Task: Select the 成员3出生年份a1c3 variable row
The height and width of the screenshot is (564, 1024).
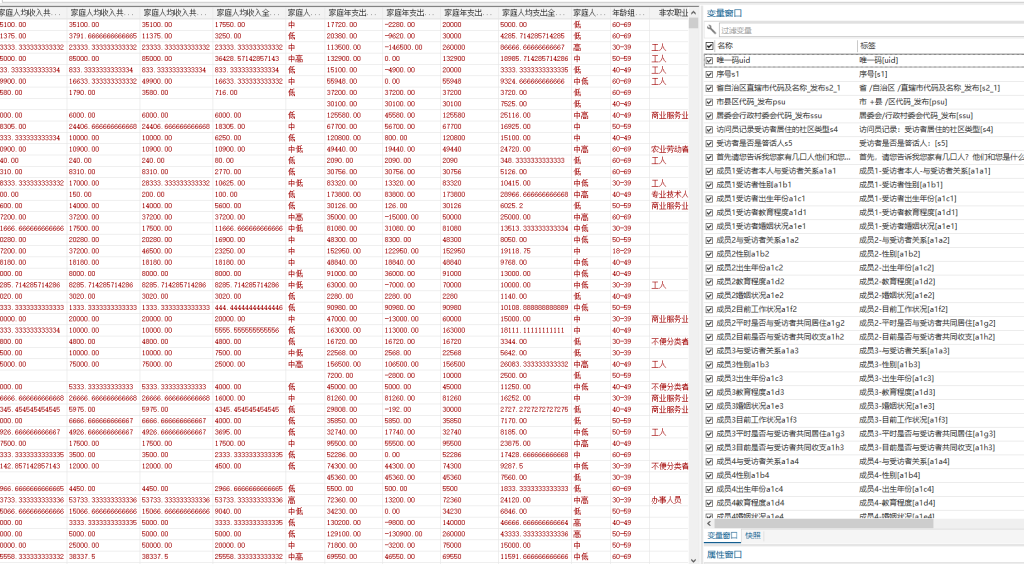Action: (865, 379)
